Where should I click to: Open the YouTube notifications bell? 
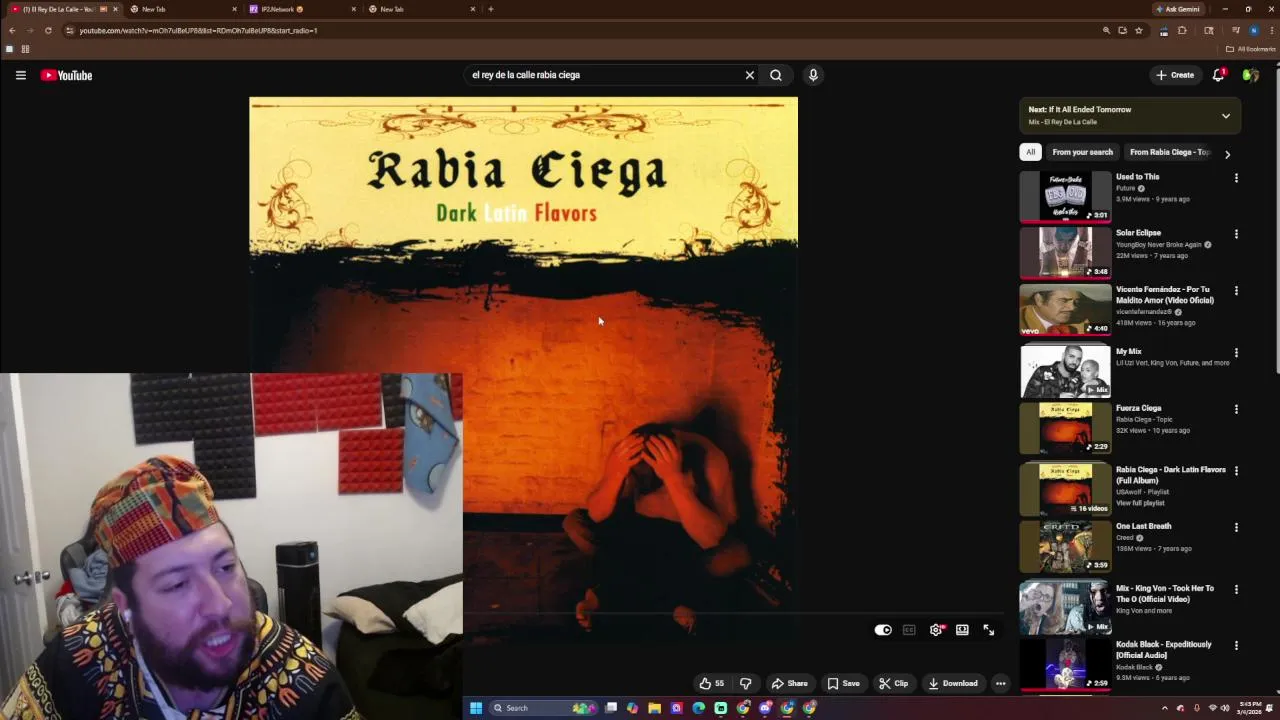(x=1218, y=75)
